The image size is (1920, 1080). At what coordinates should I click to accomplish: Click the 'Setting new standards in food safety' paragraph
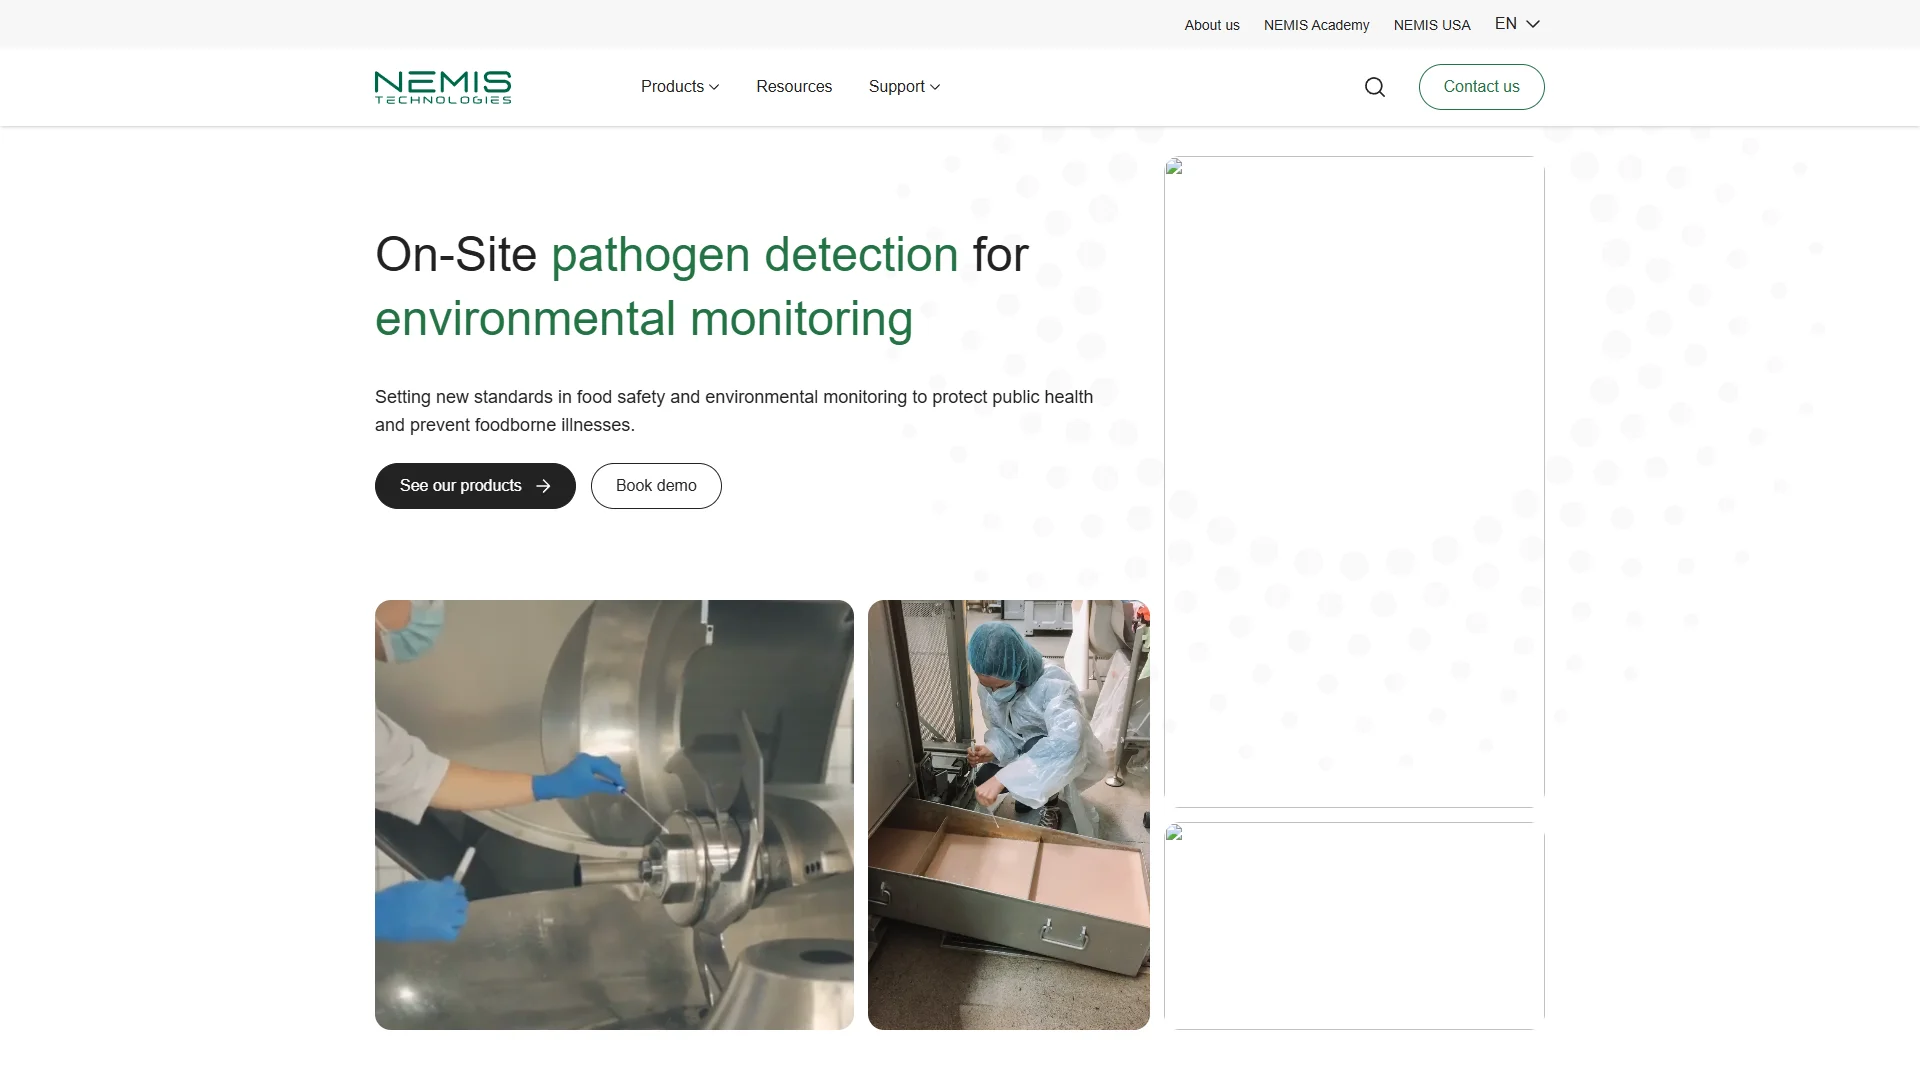(x=734, y=411)
